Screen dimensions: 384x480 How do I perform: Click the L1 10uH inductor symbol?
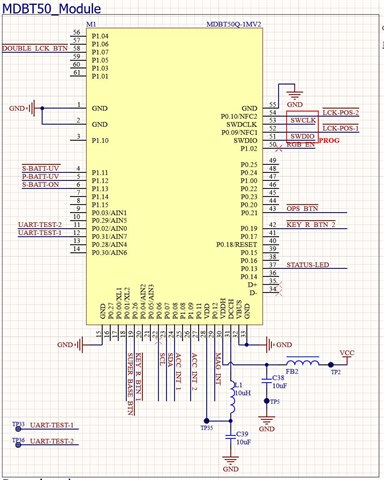pyautogui.click(x=232, y=398)
